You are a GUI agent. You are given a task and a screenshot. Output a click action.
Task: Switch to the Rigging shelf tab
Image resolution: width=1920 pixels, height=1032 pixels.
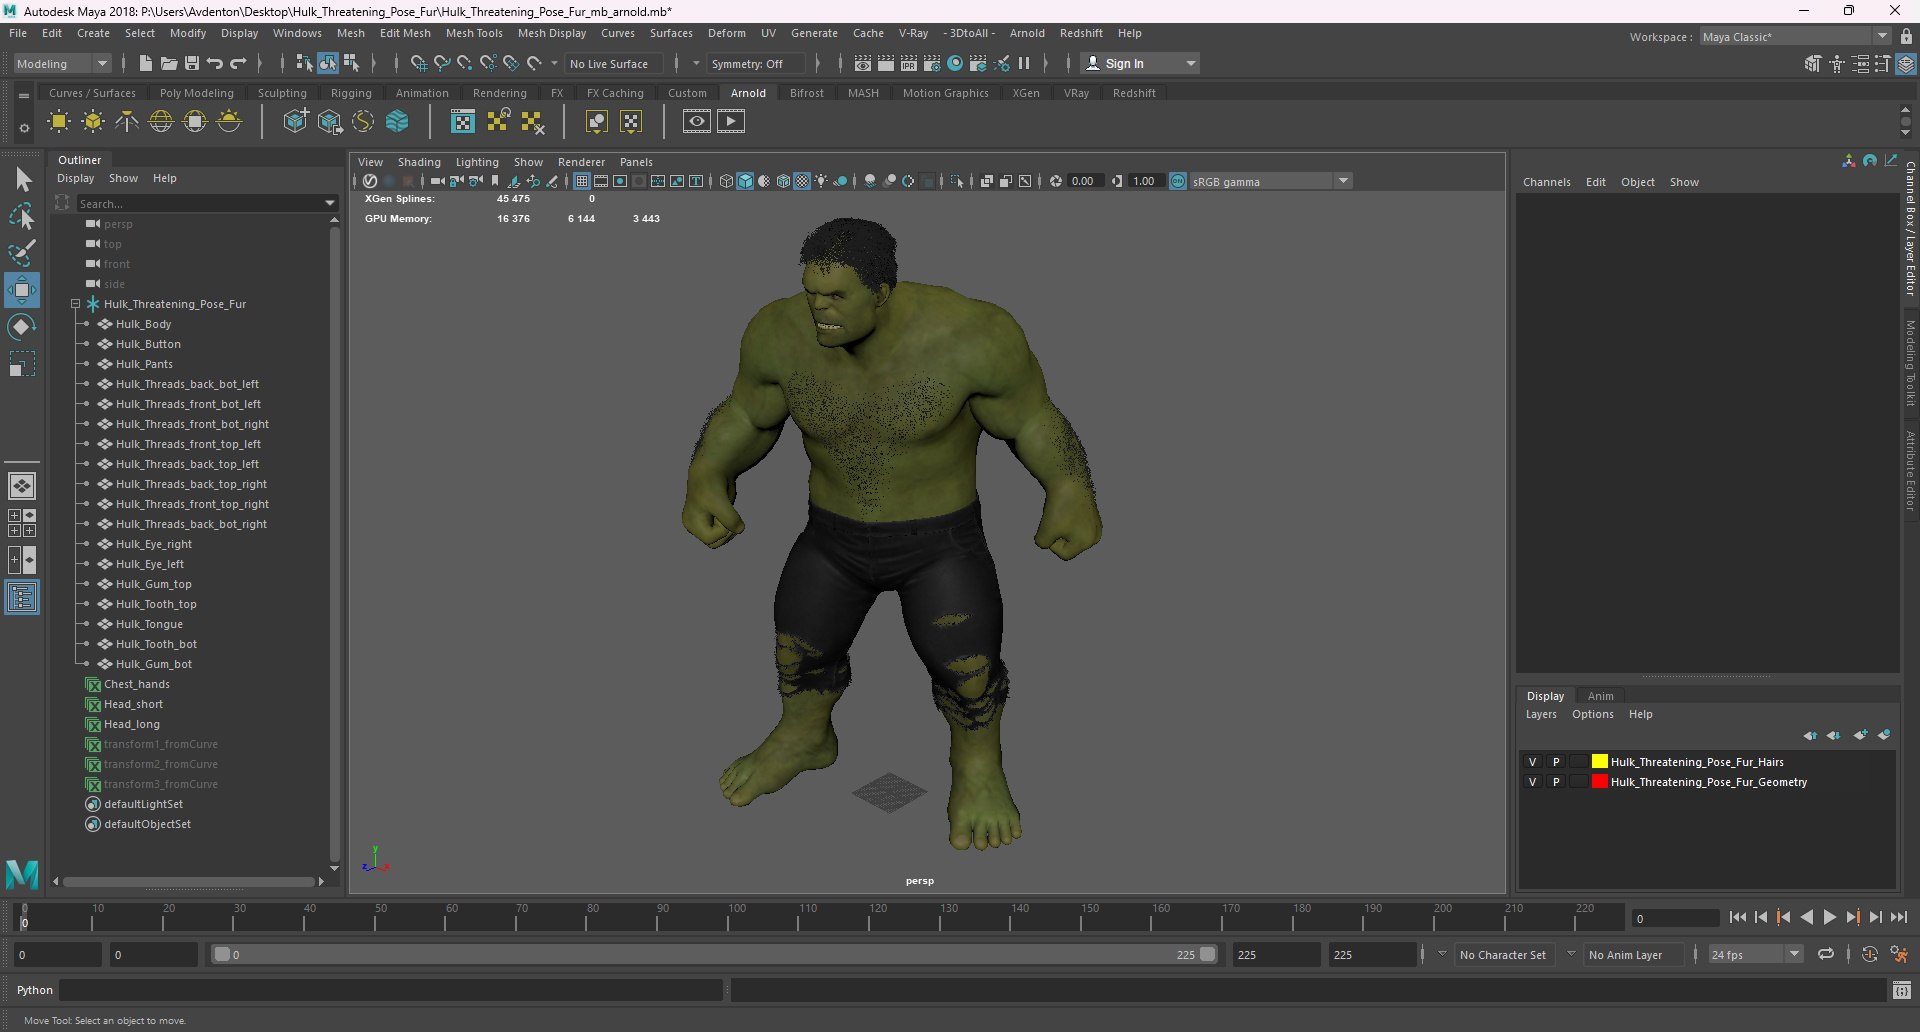click(351, 93)
